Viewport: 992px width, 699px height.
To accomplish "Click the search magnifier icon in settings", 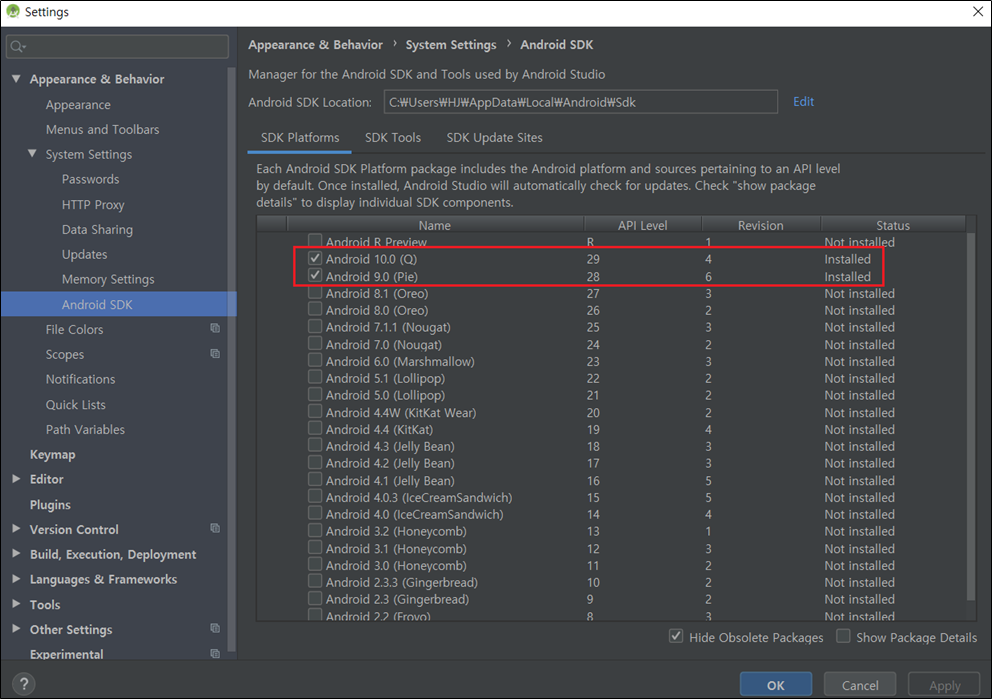I will [18, 46].
